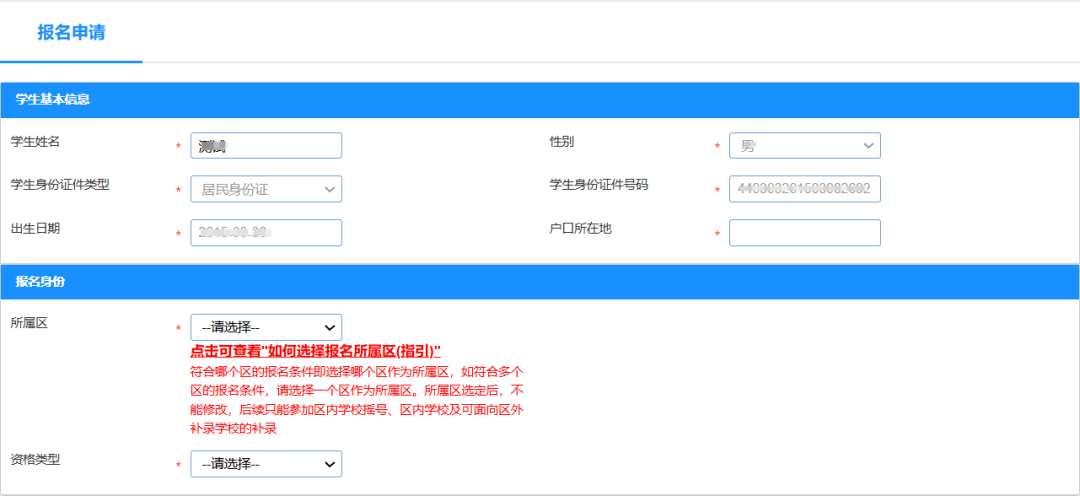
Task: Switch to the 报名申请 tab
Action: tap(71, 32)
